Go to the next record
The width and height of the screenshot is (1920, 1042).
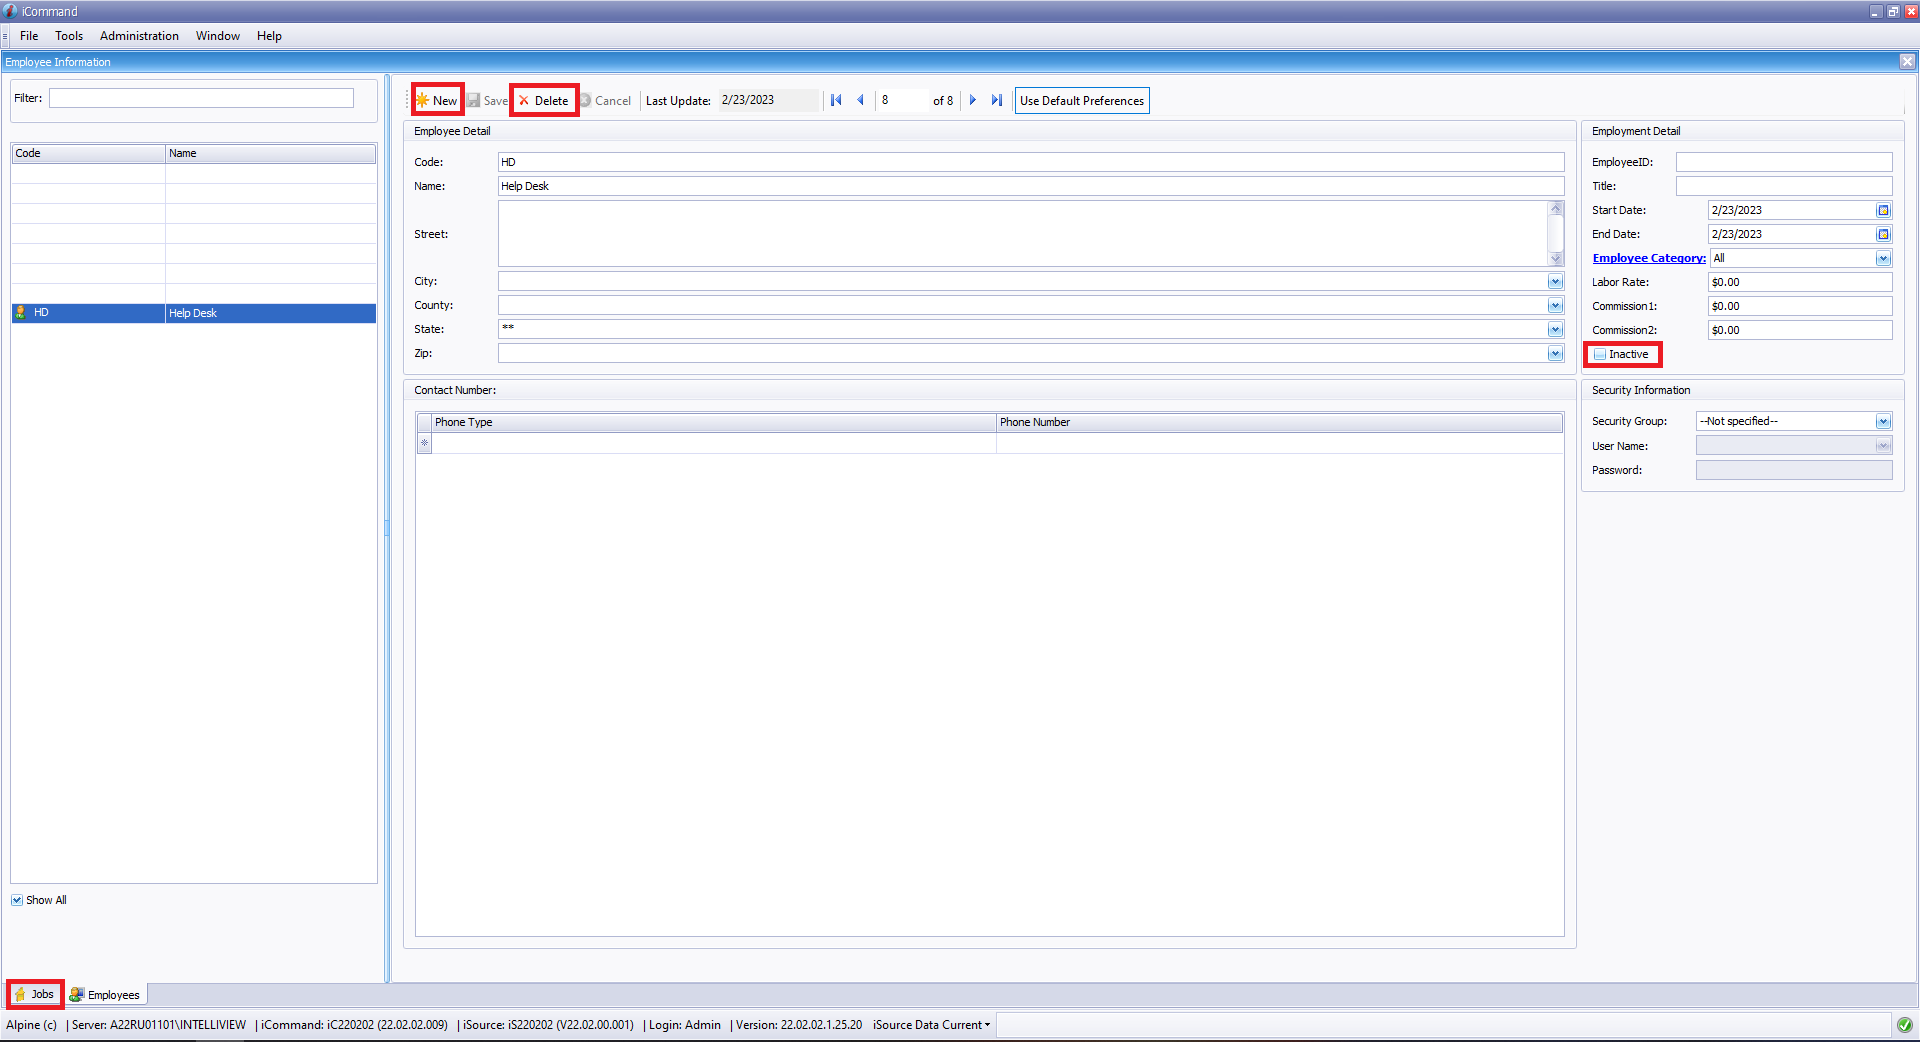(x=972, y=100)
